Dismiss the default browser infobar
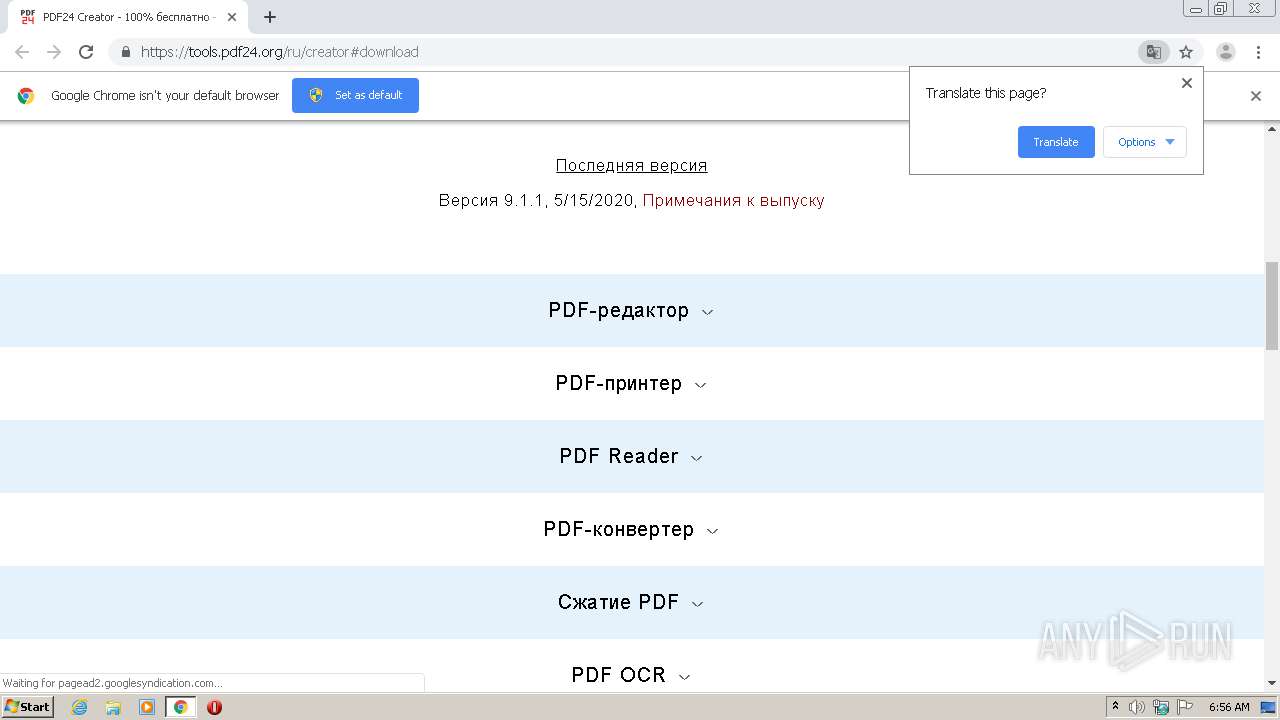The width and height of the screenshot is (1280, 720). click(1256, 96)
